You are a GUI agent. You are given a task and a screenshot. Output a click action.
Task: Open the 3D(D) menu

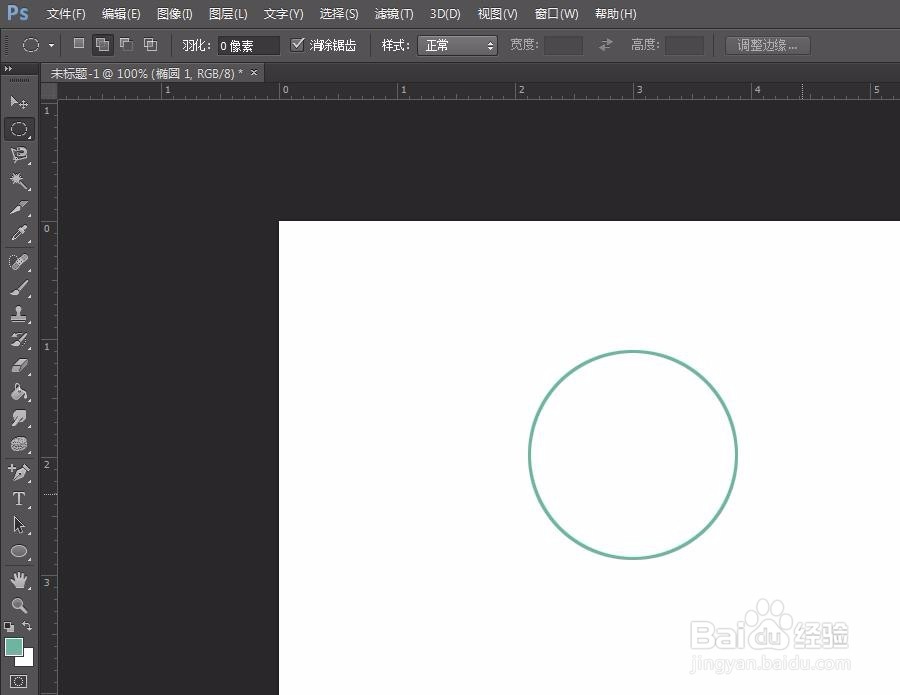[445, 14]
